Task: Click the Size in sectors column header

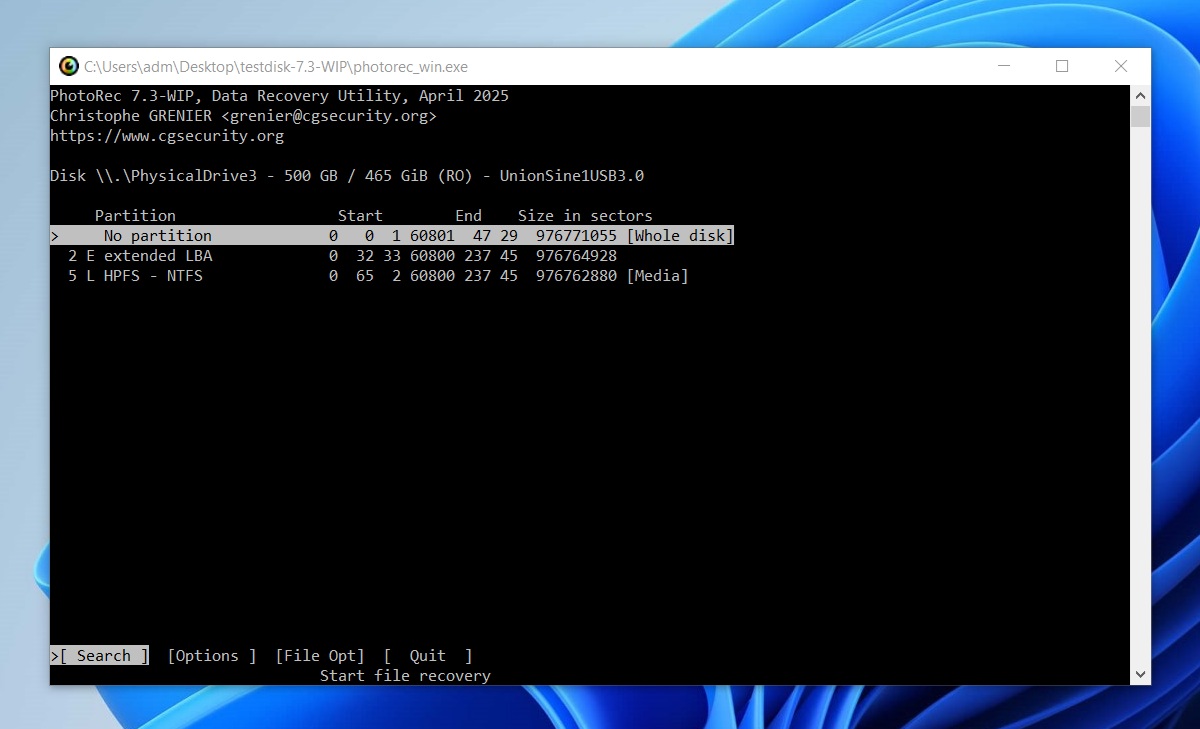Action: coord(585,215)
